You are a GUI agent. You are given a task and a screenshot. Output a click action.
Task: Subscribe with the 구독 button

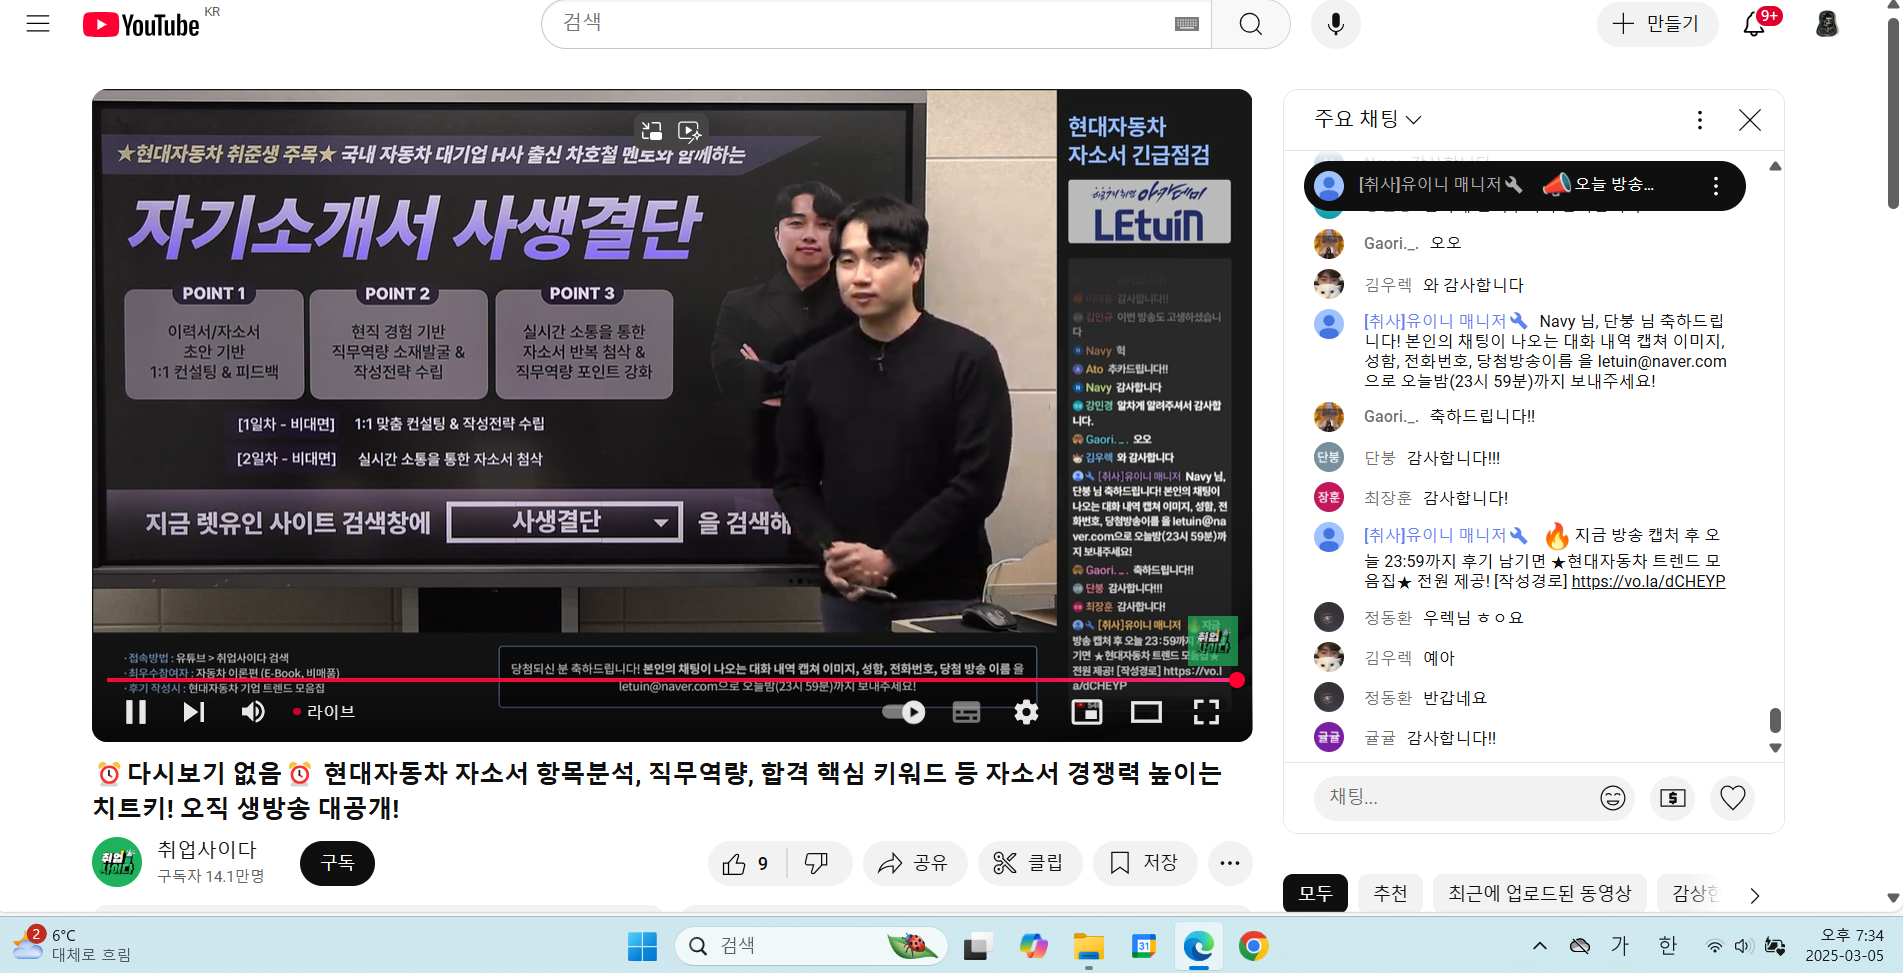337,863
